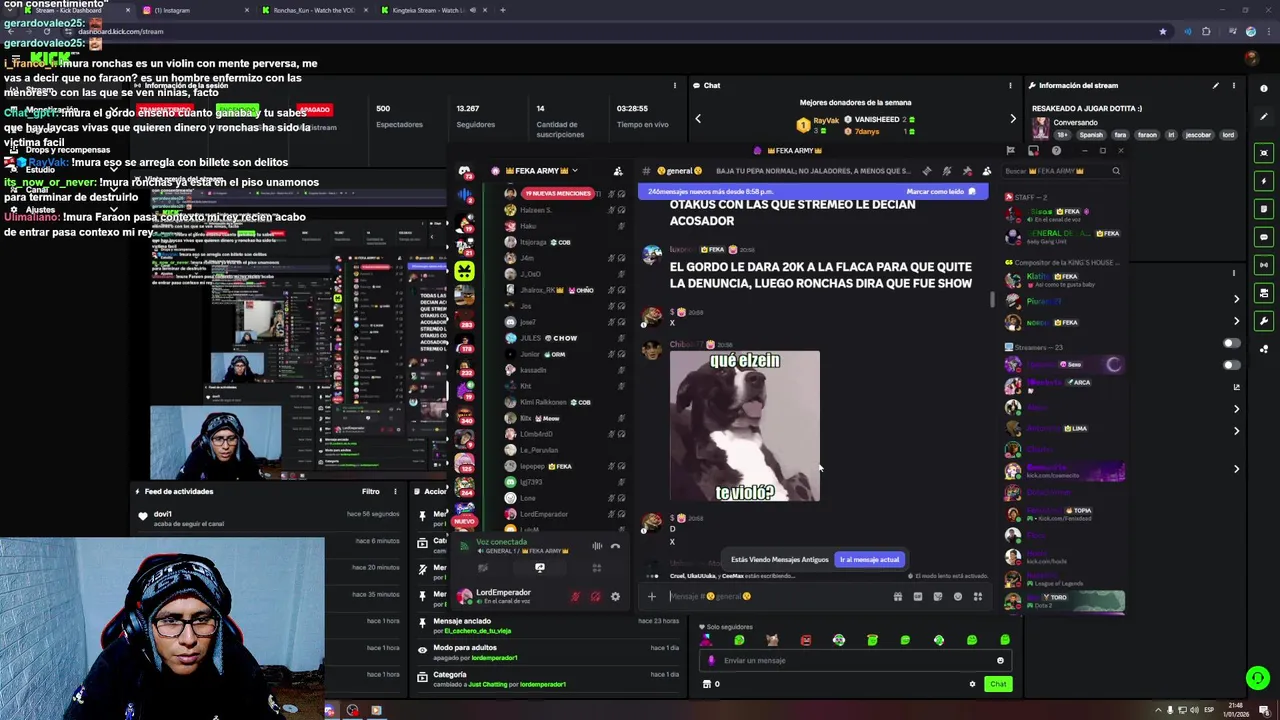Select LordEmperador in Discord channel list

coord(543,514)
